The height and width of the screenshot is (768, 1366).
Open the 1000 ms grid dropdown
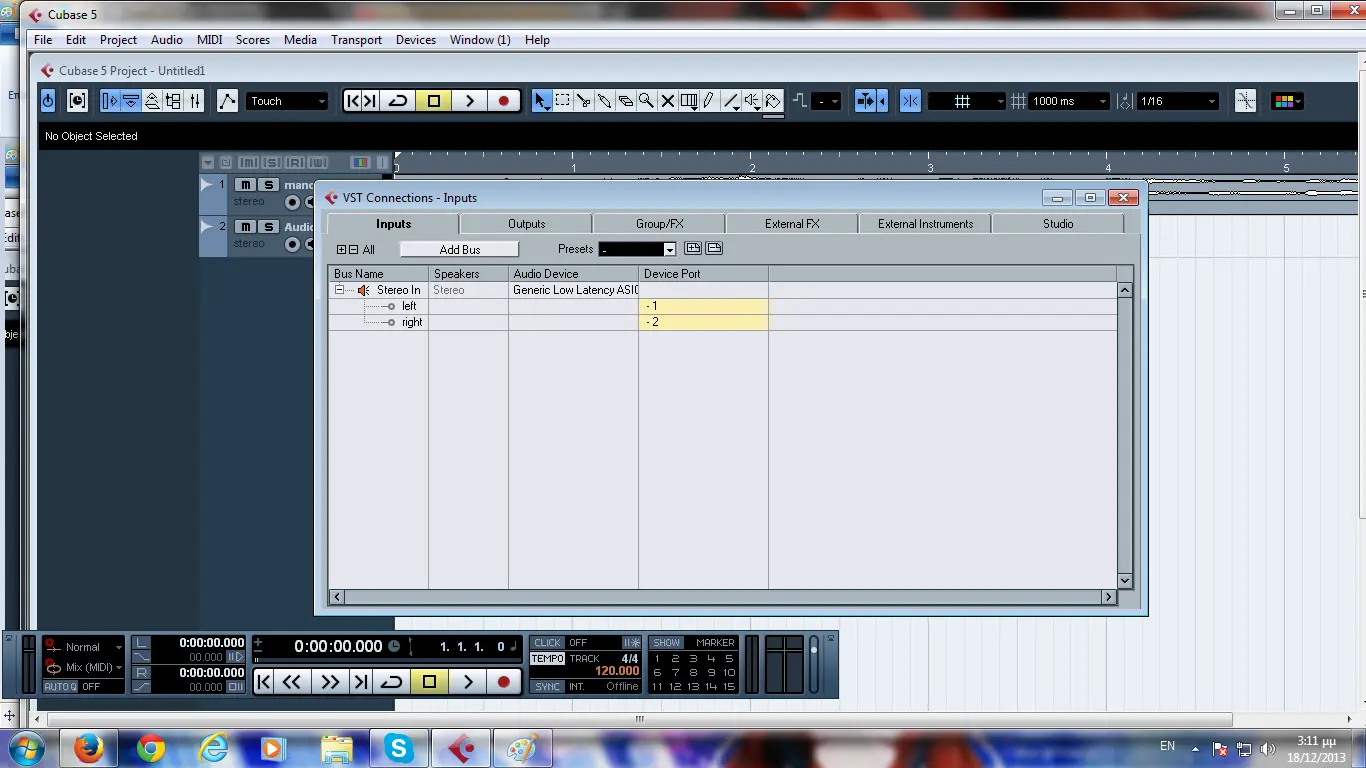1071,101
